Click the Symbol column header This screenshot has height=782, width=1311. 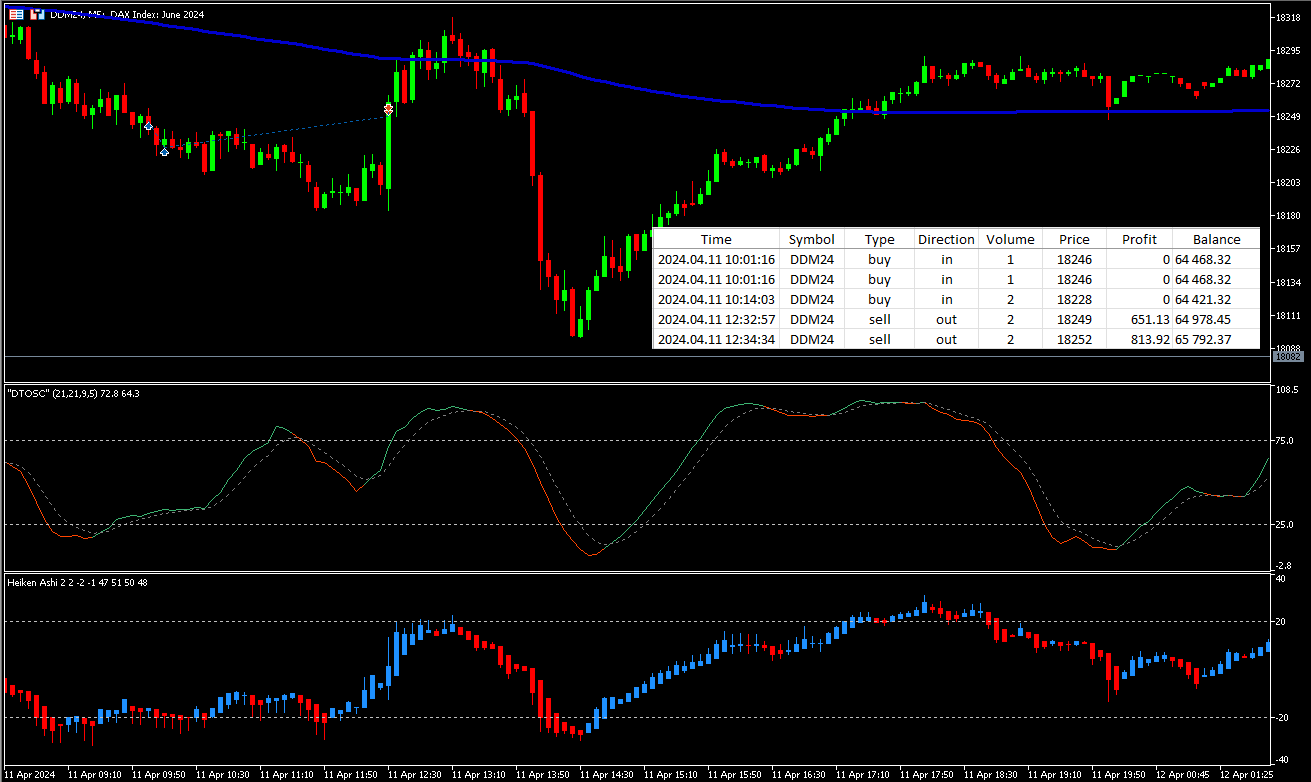point(811,239)
